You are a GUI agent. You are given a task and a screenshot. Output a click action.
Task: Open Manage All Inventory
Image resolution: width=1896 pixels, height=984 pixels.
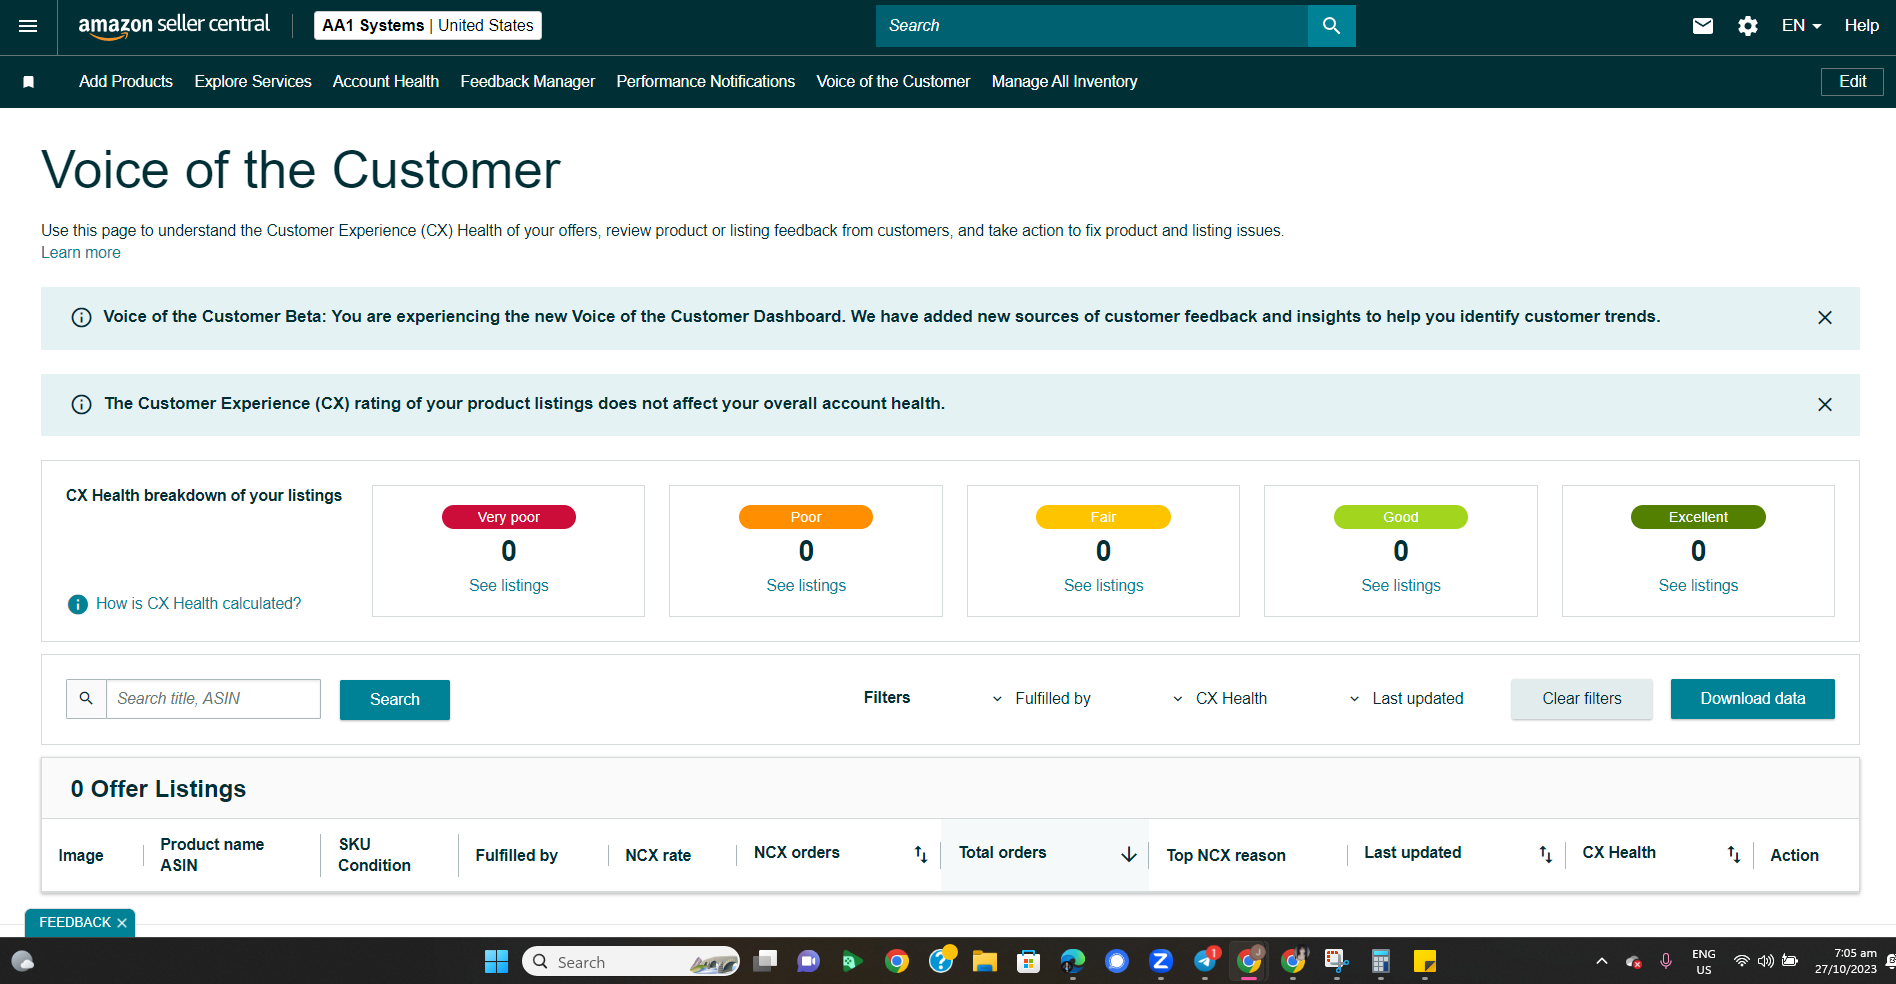(x=1065, y=82)
